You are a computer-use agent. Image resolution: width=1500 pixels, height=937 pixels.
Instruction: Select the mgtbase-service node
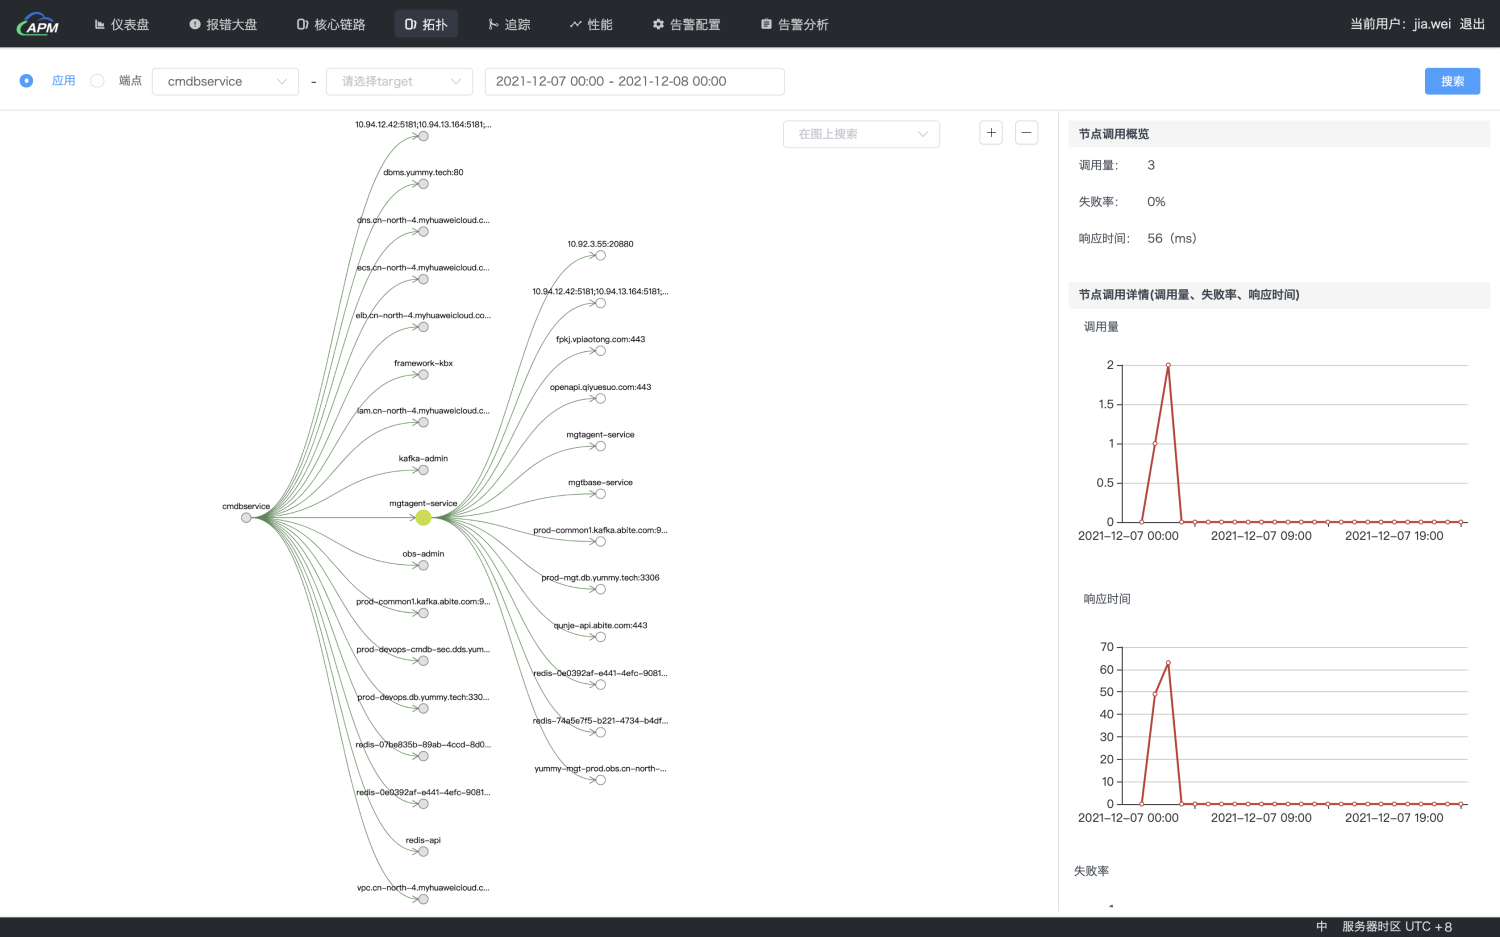600,494
